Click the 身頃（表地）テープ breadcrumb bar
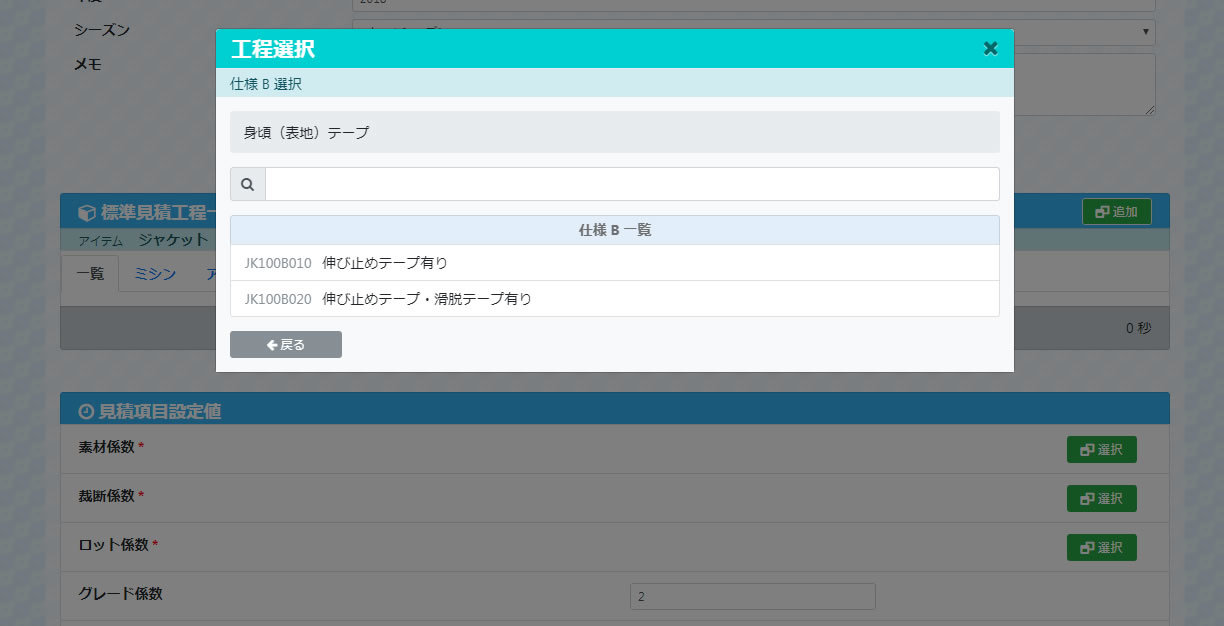 point(614,132)
